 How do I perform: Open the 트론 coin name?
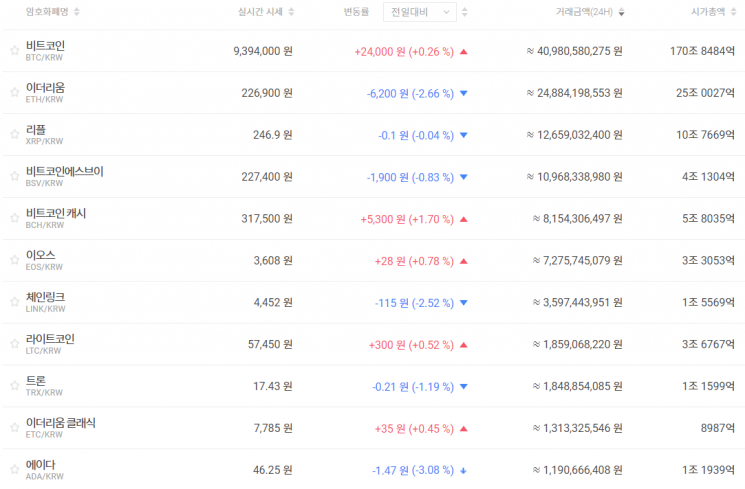(x=36, y=381)
